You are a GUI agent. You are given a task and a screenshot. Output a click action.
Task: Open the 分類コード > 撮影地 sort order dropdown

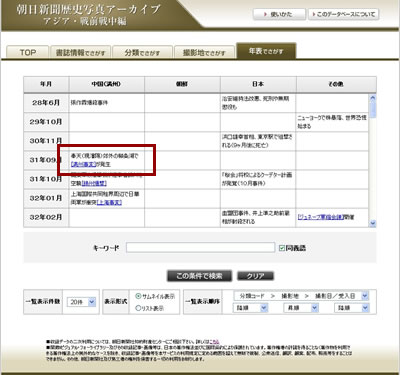301,296
